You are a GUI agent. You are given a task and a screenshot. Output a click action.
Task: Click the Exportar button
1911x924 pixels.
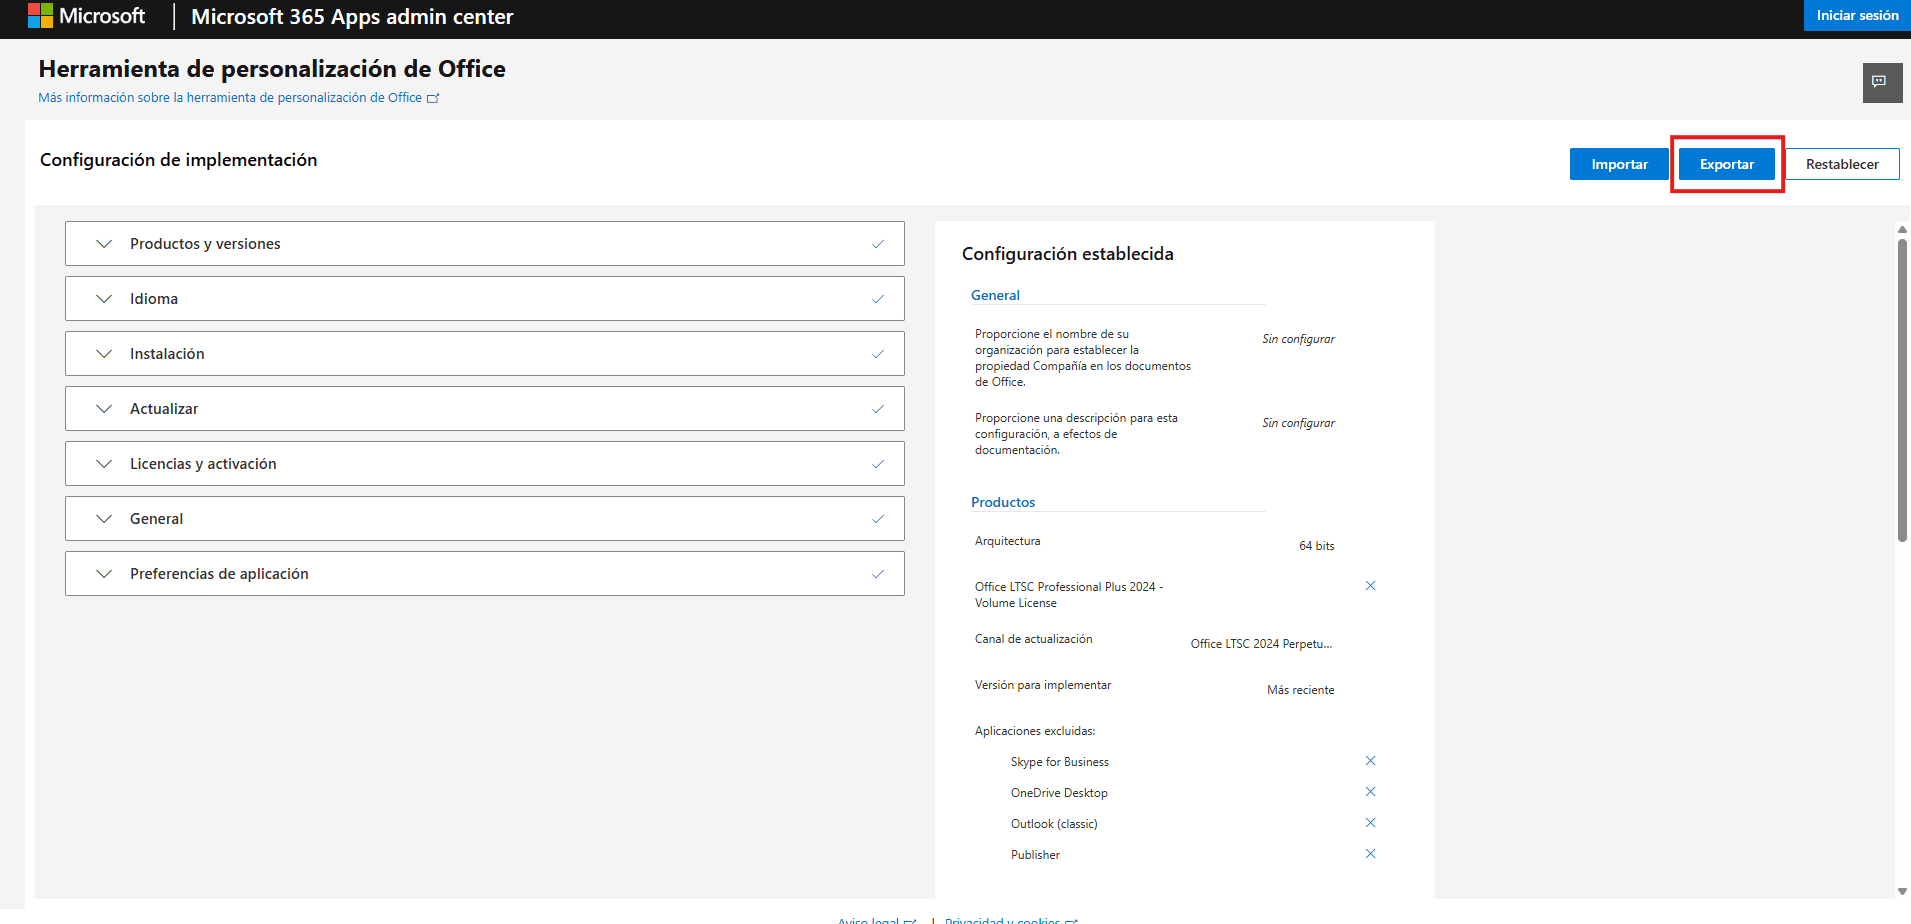pos(1727,164)
